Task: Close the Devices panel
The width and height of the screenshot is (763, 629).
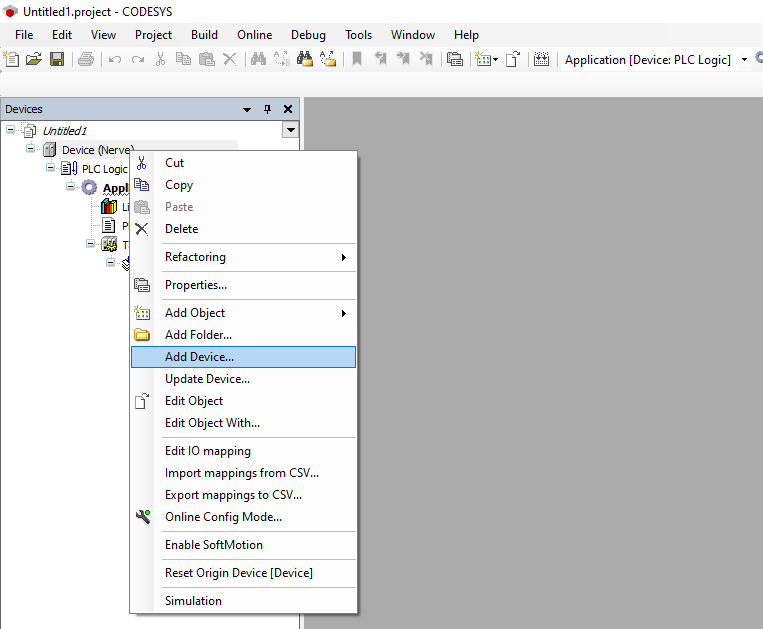Action: [288, 109]
